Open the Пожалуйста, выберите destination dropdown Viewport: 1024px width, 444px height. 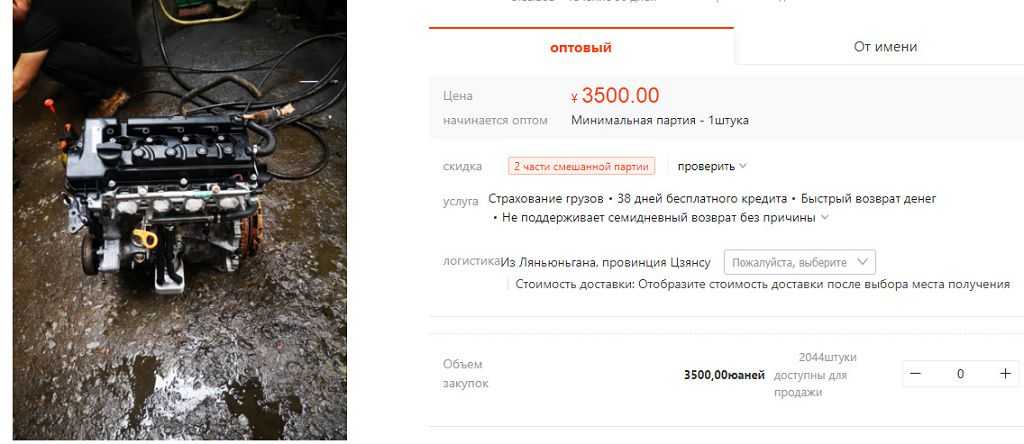point(799,262)
